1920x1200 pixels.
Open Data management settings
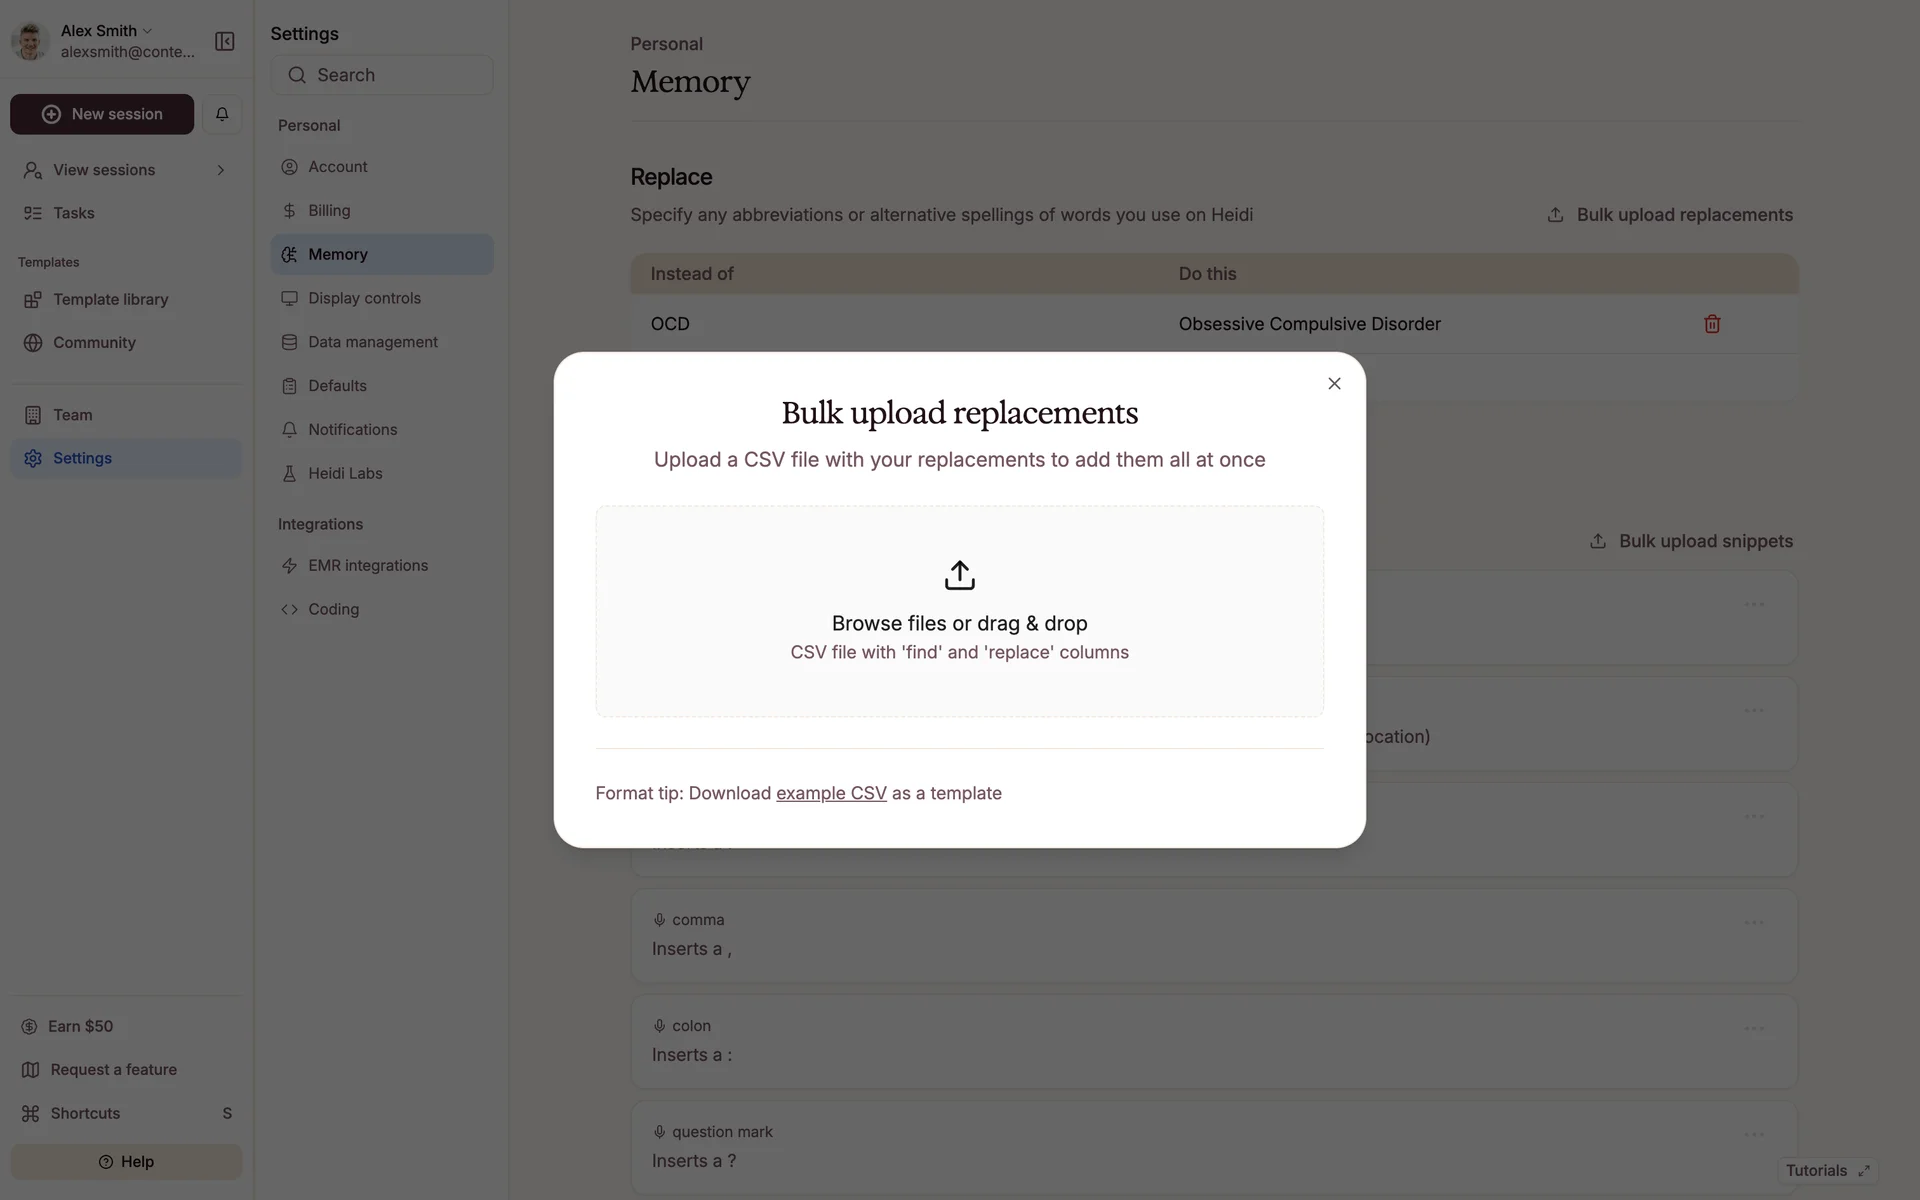pyautogui.click(x=372, y=342)
